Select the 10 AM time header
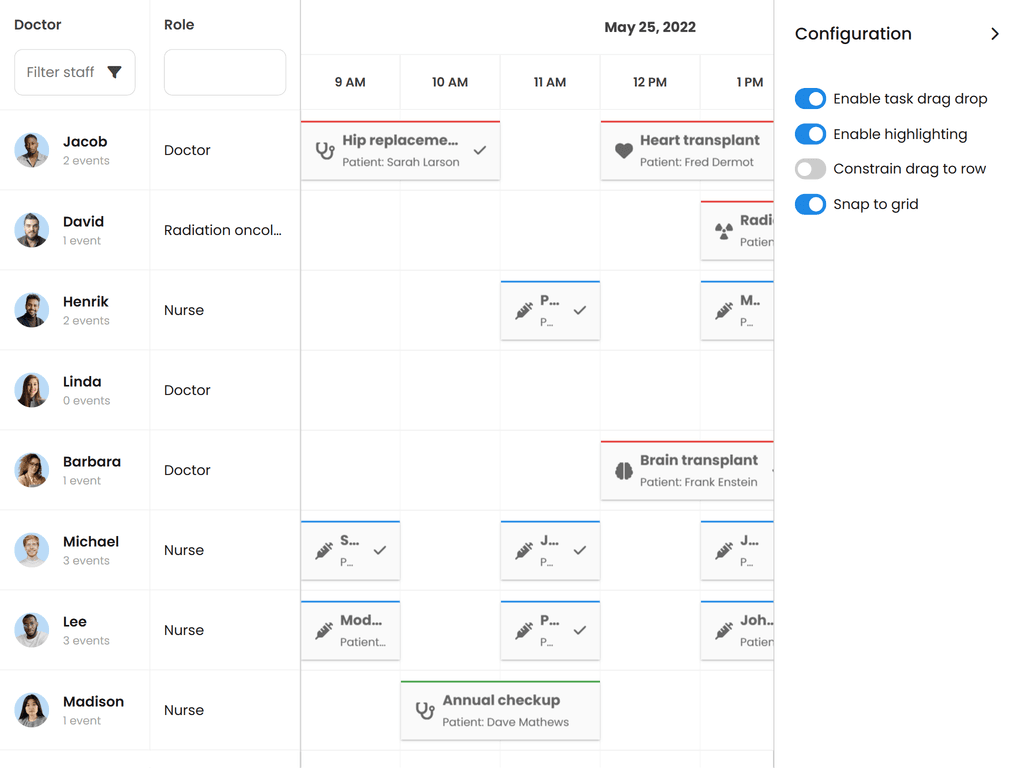This screenshot has height=768, width=1024. 450,82
